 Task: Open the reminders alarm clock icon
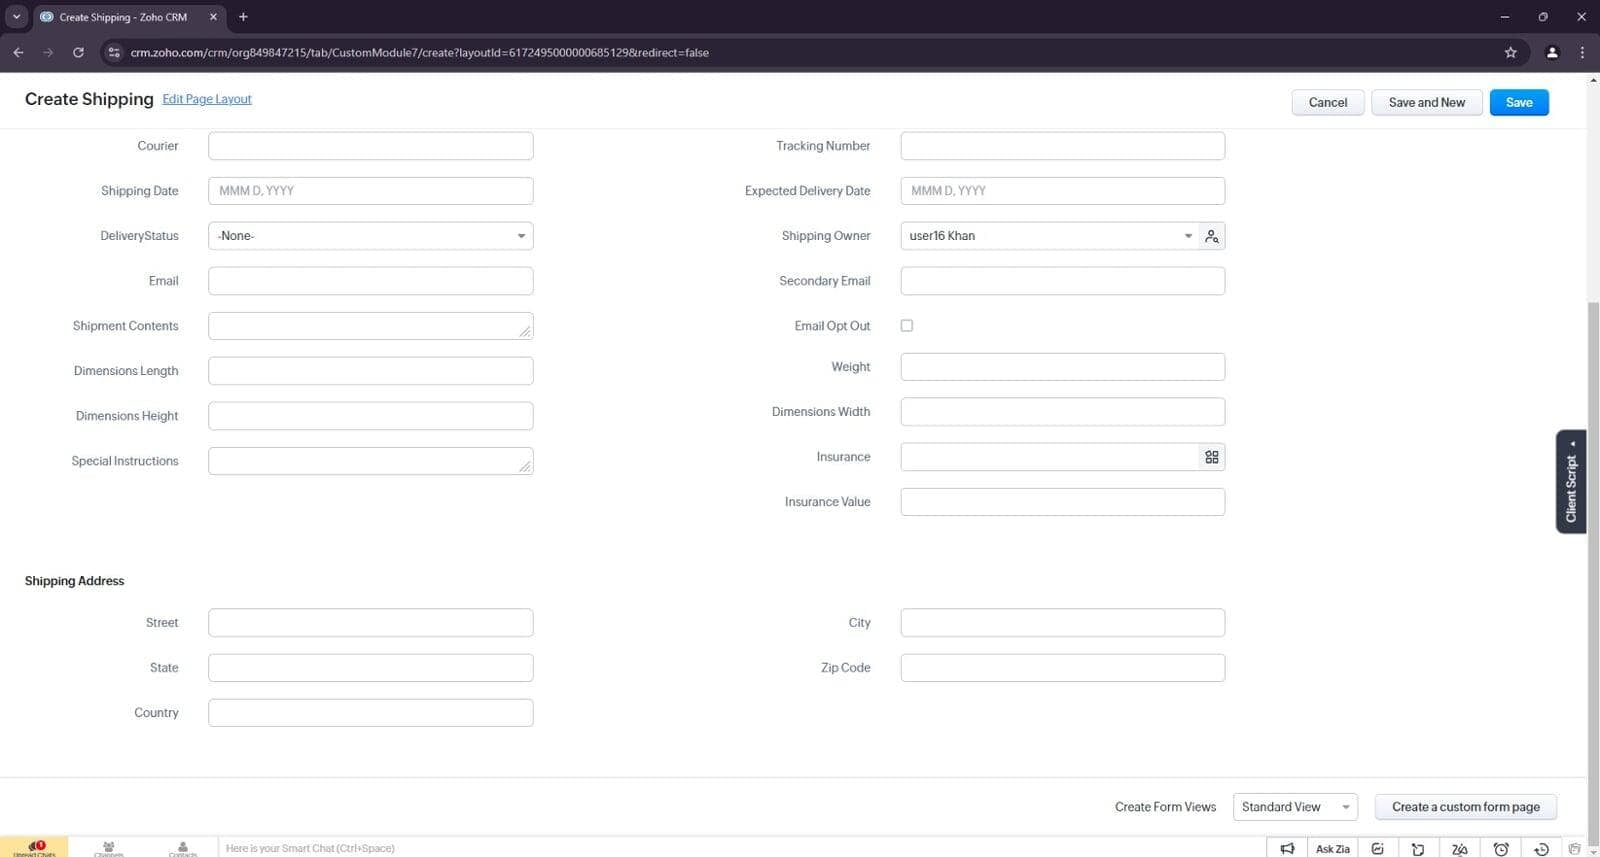coord(1500,849)
